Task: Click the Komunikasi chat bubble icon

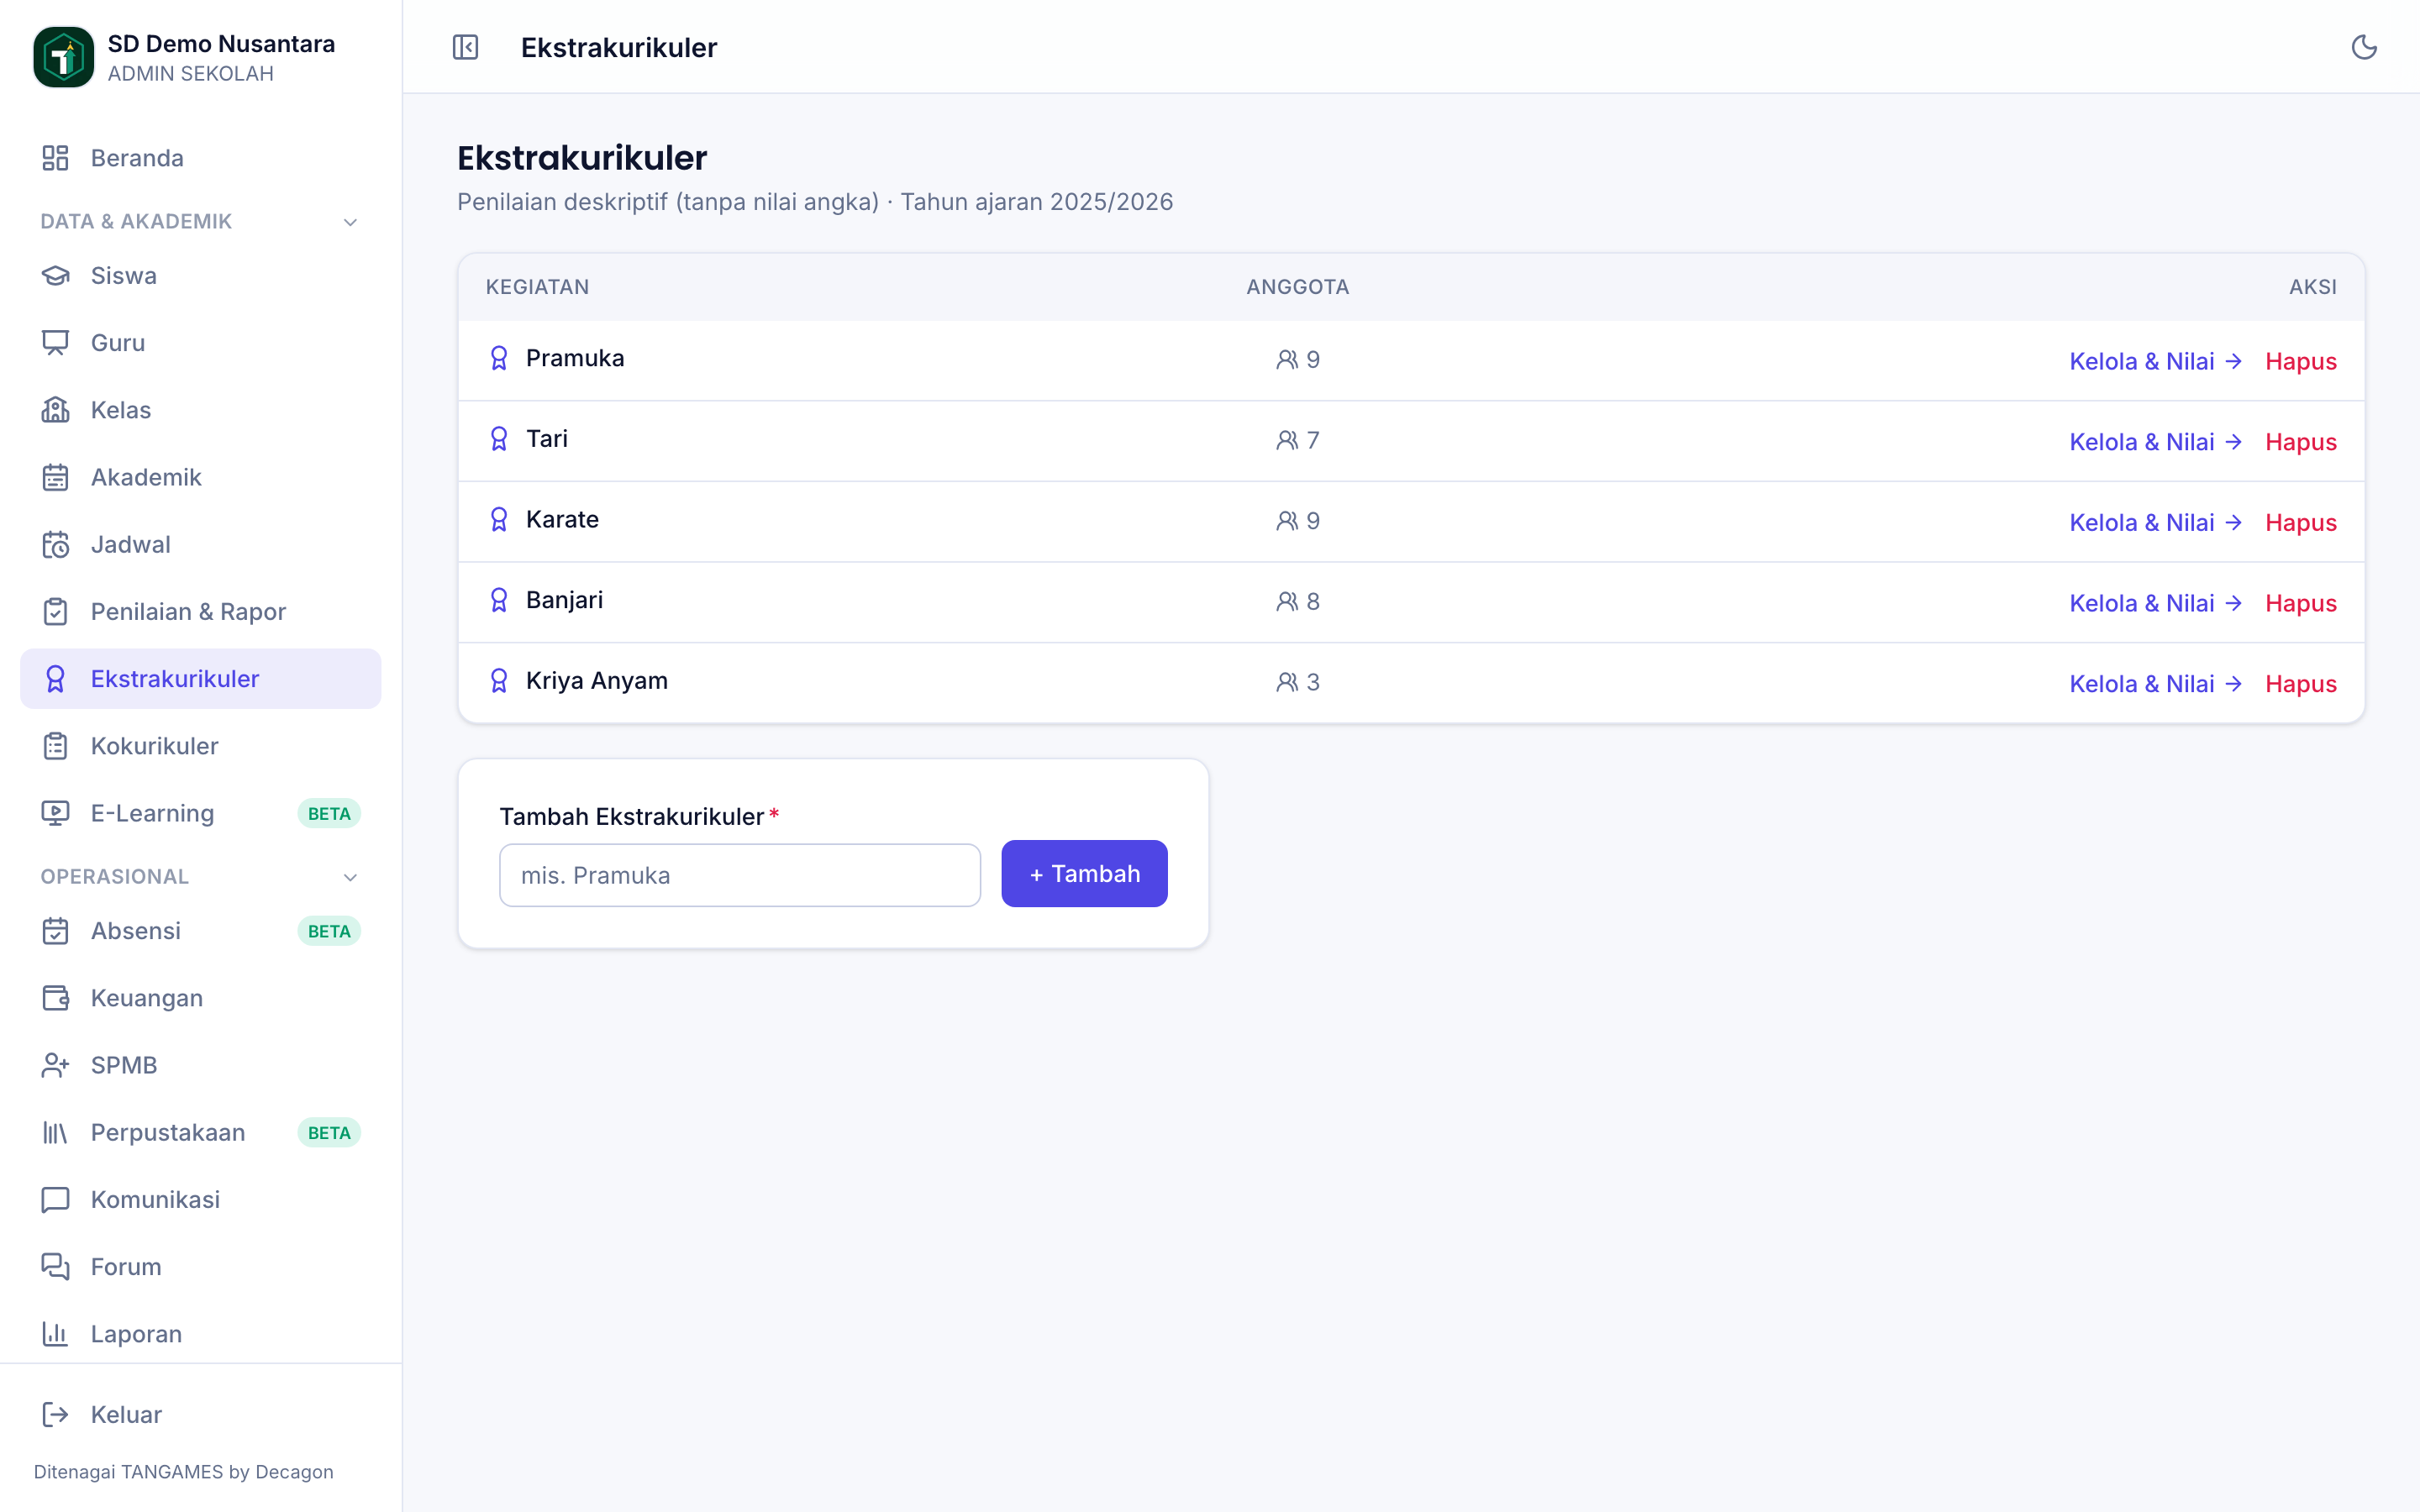Action: [x=55, y=1199]
